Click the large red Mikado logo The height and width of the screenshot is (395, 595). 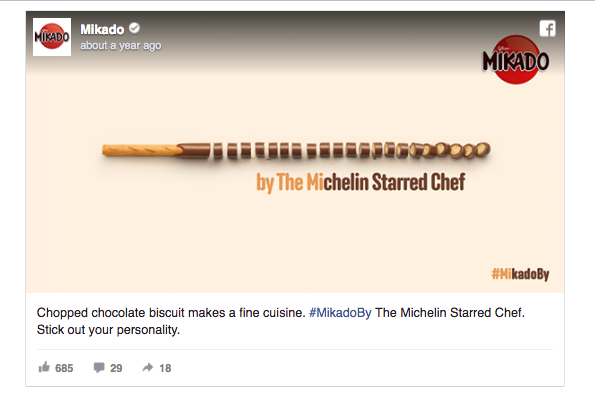pyautogui.click(x=516, y=60)
